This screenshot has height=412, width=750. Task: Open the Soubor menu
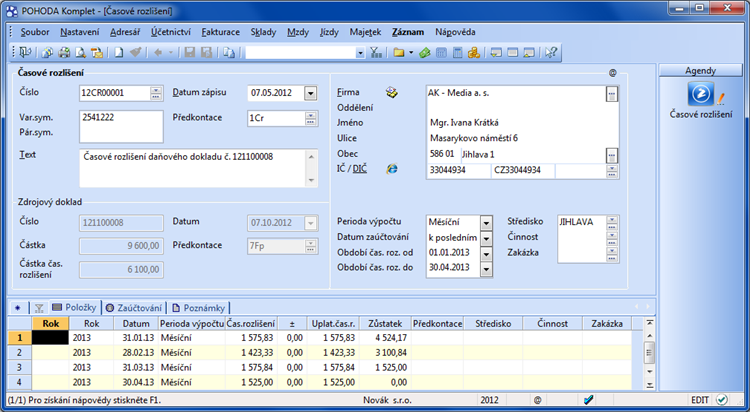(x=35, y=32)
